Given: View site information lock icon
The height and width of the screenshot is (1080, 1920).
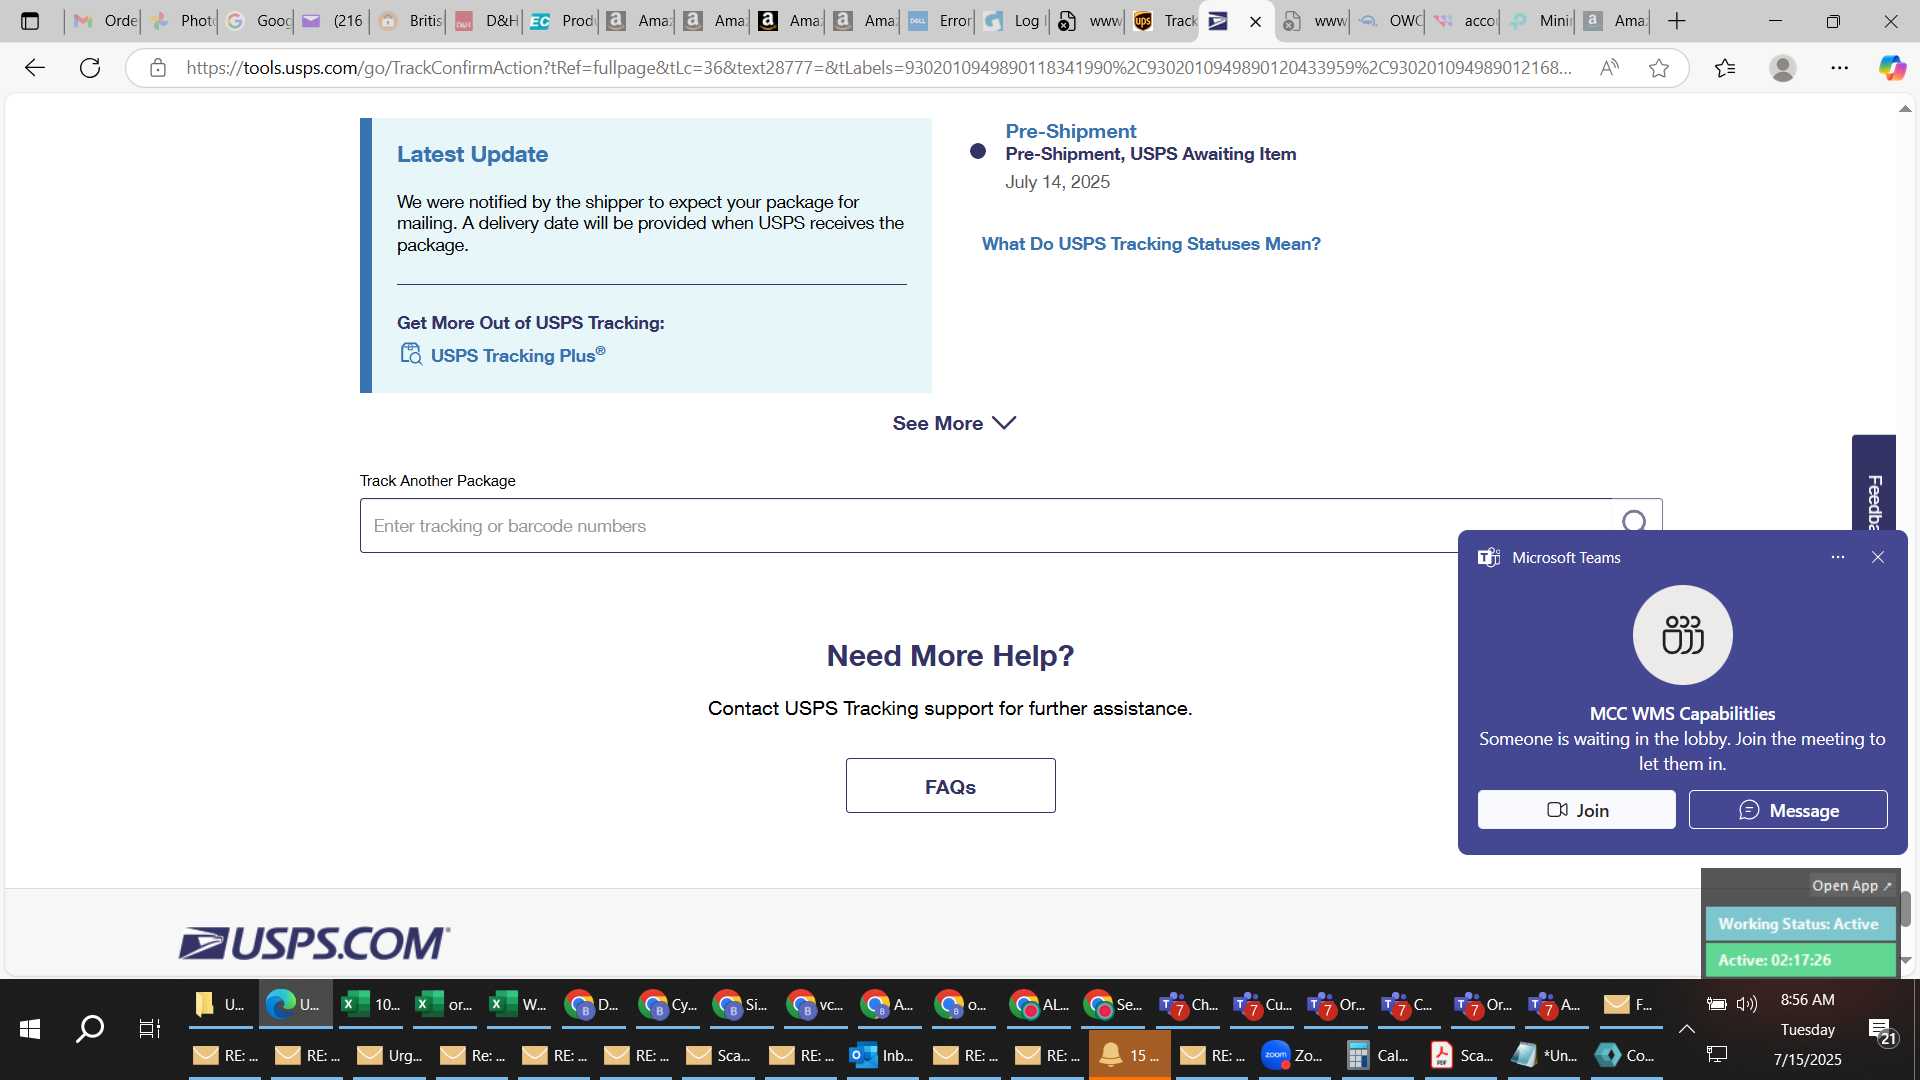Looking at the screenshot, I should (x=157, y=68).
